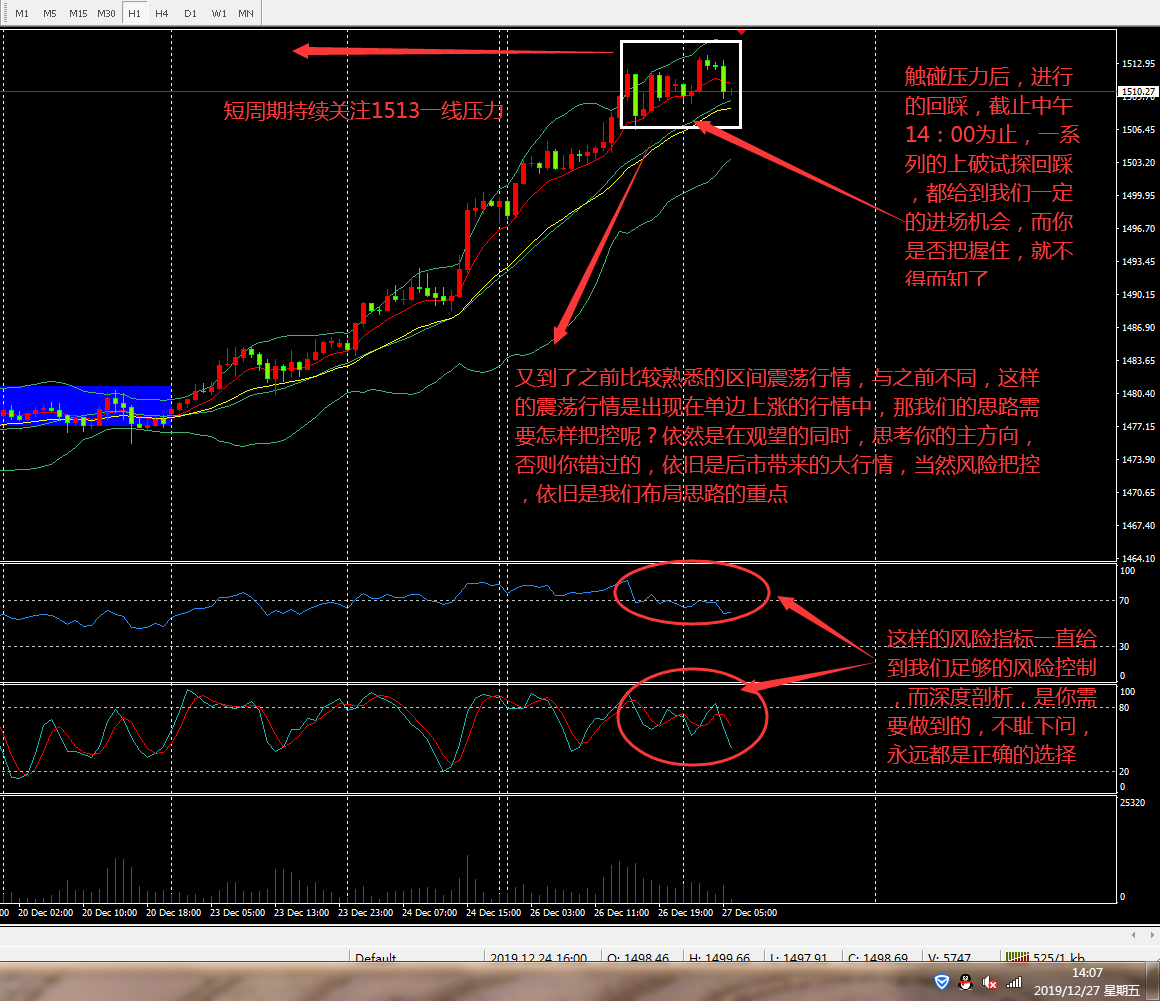Click the 26 Dec 19:00 time axis label
Screen dimensions: 1160x1001
(x=685, y=912)
